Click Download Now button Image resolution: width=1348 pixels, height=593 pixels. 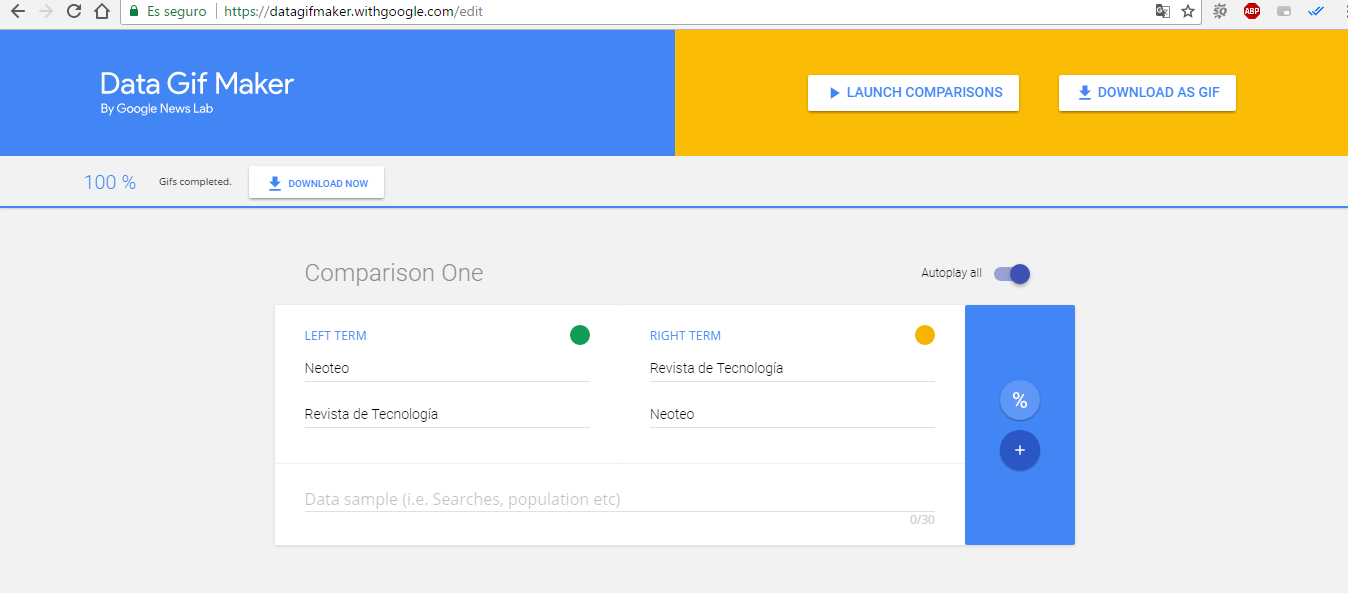click(x=316, y=183)
